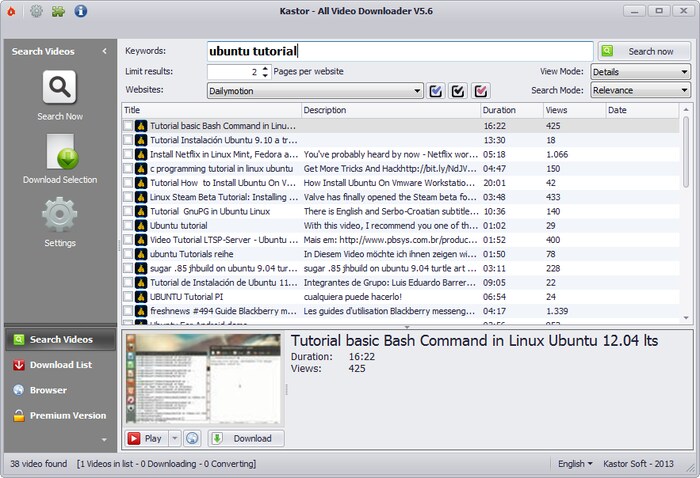The height and width of the screenshot is (478, 700).
Task: Sort results by Title column
Action: point(212,110)
